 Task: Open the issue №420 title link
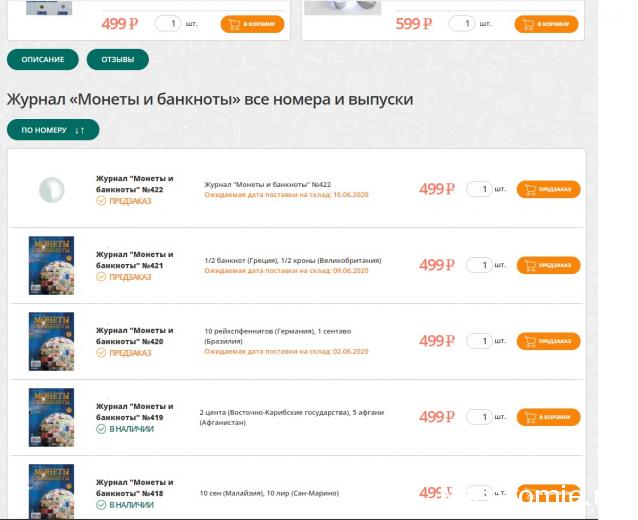(x=135, y=336)
